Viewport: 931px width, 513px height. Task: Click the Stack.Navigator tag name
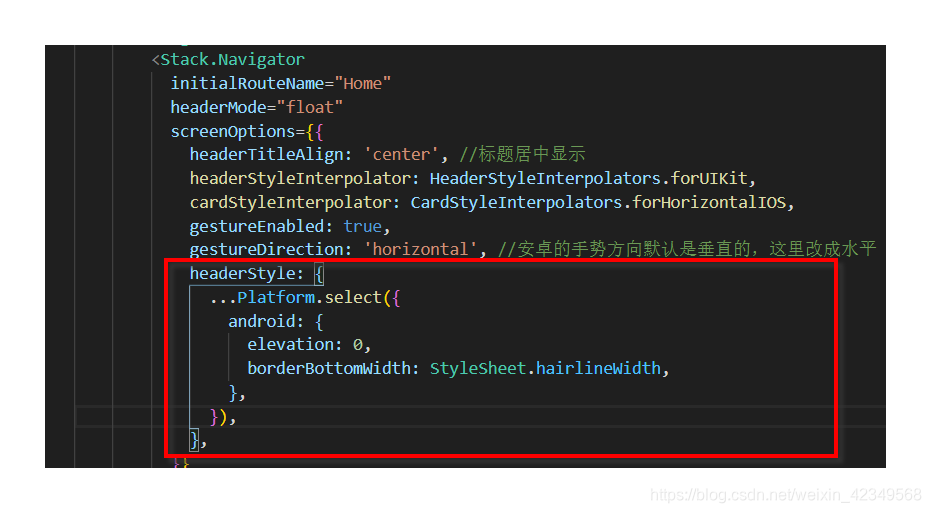point(232,59)
